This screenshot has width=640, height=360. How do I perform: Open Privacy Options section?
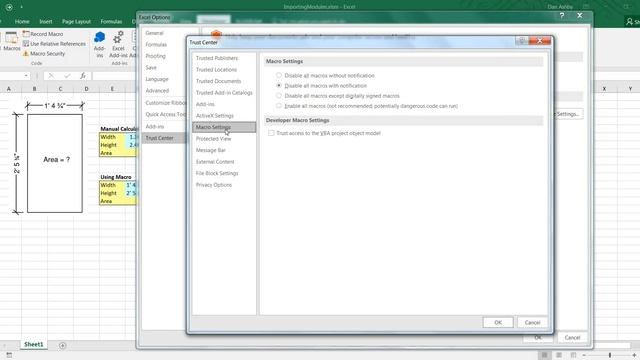tap(213, 185)
